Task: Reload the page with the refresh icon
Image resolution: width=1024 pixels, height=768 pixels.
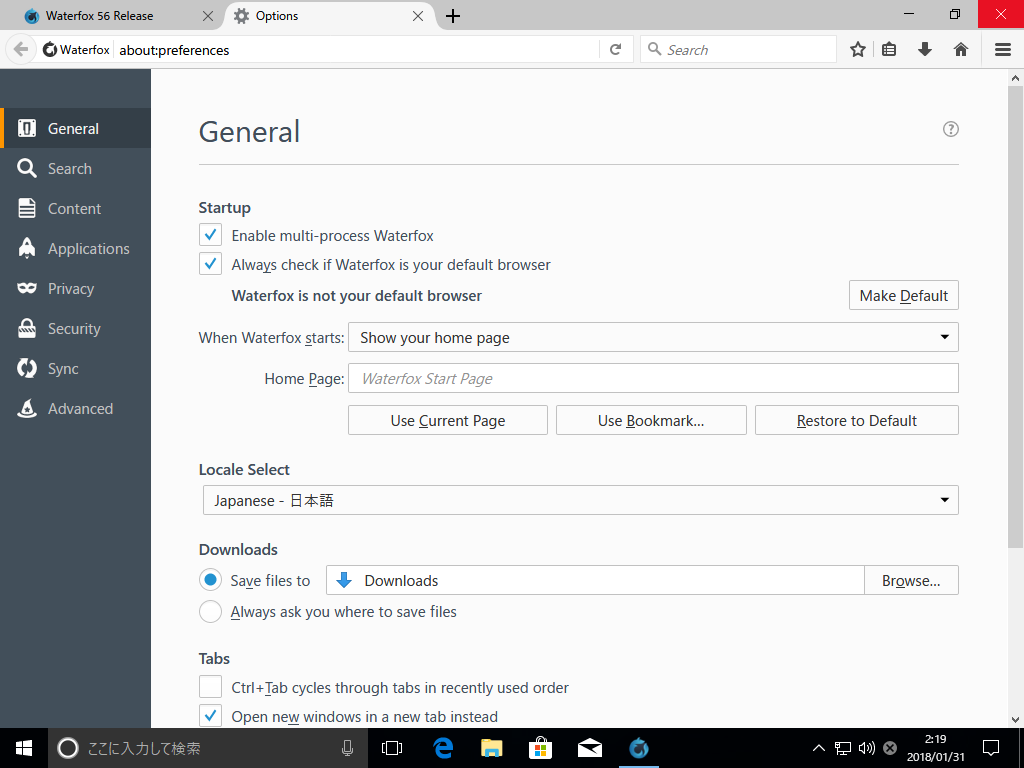Action: point(616,50)
